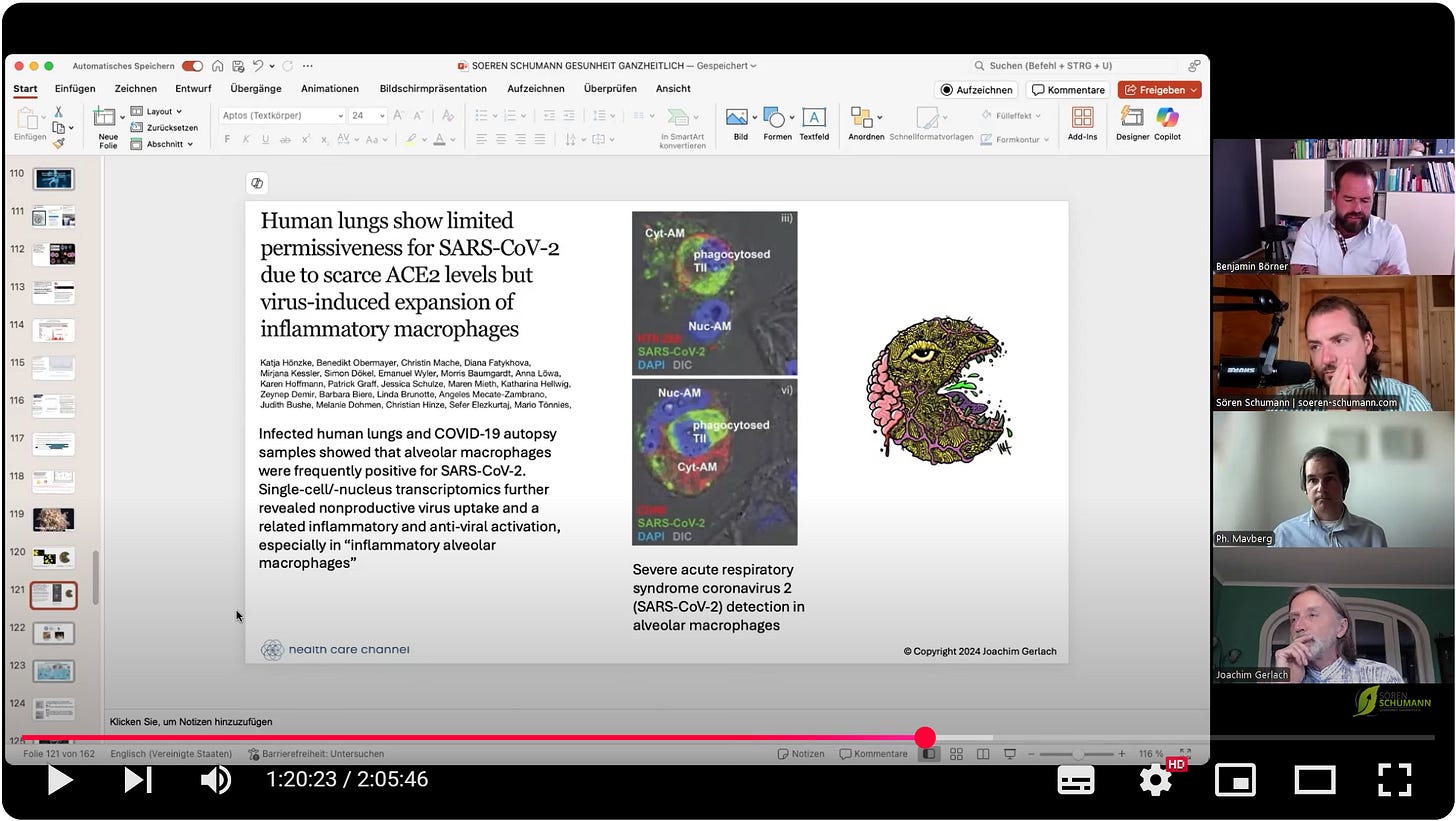Enter fullscreen video mode

coord(1394,780)
